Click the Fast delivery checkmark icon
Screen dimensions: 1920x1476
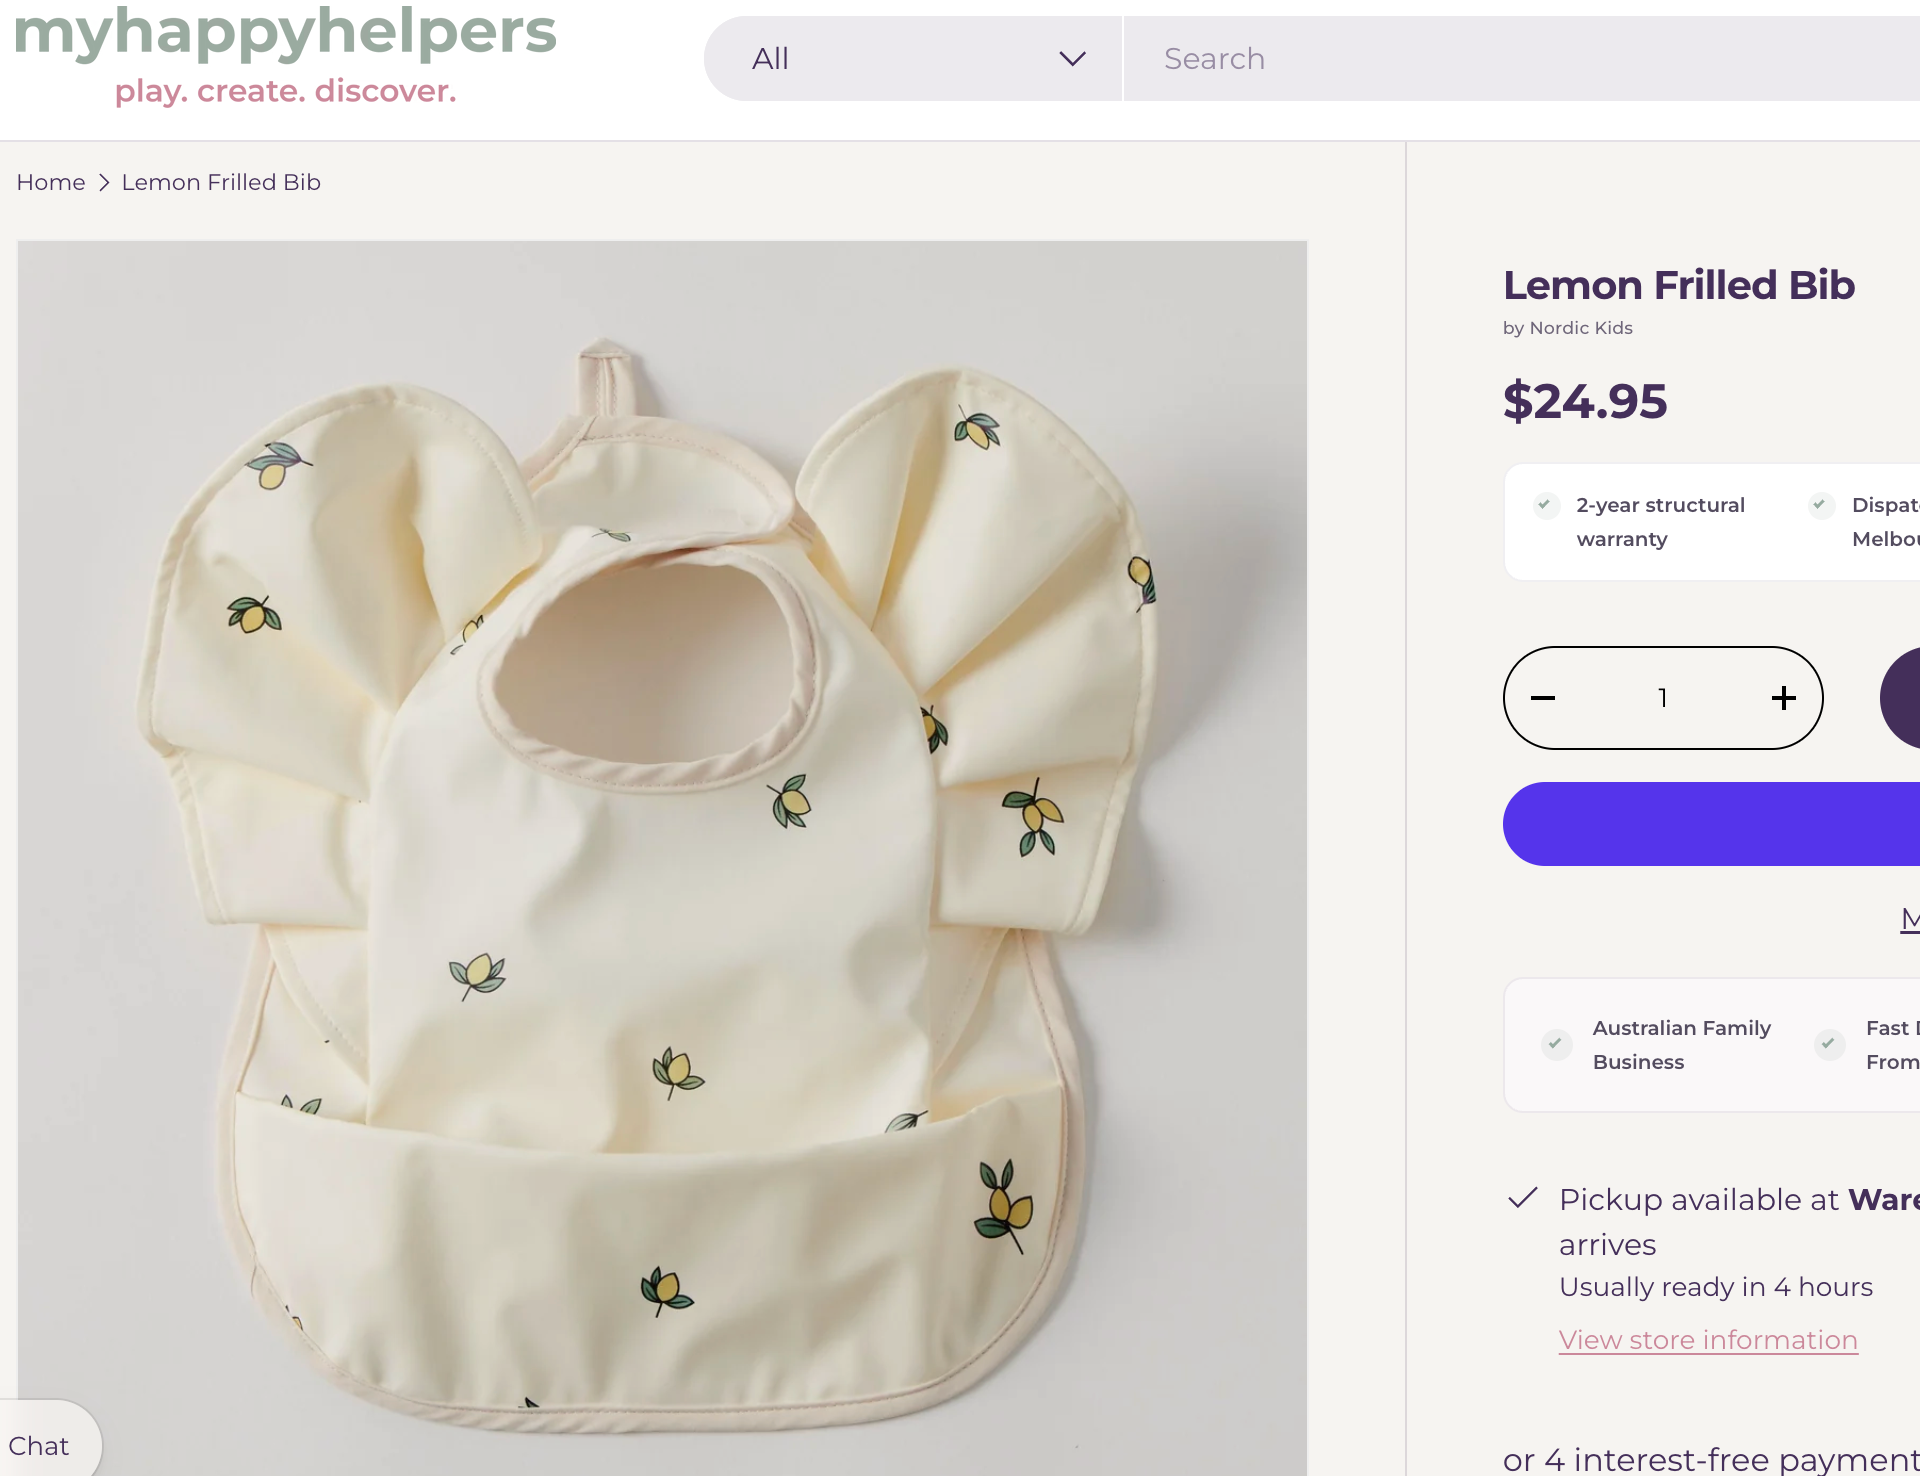click(1829, 1044)
